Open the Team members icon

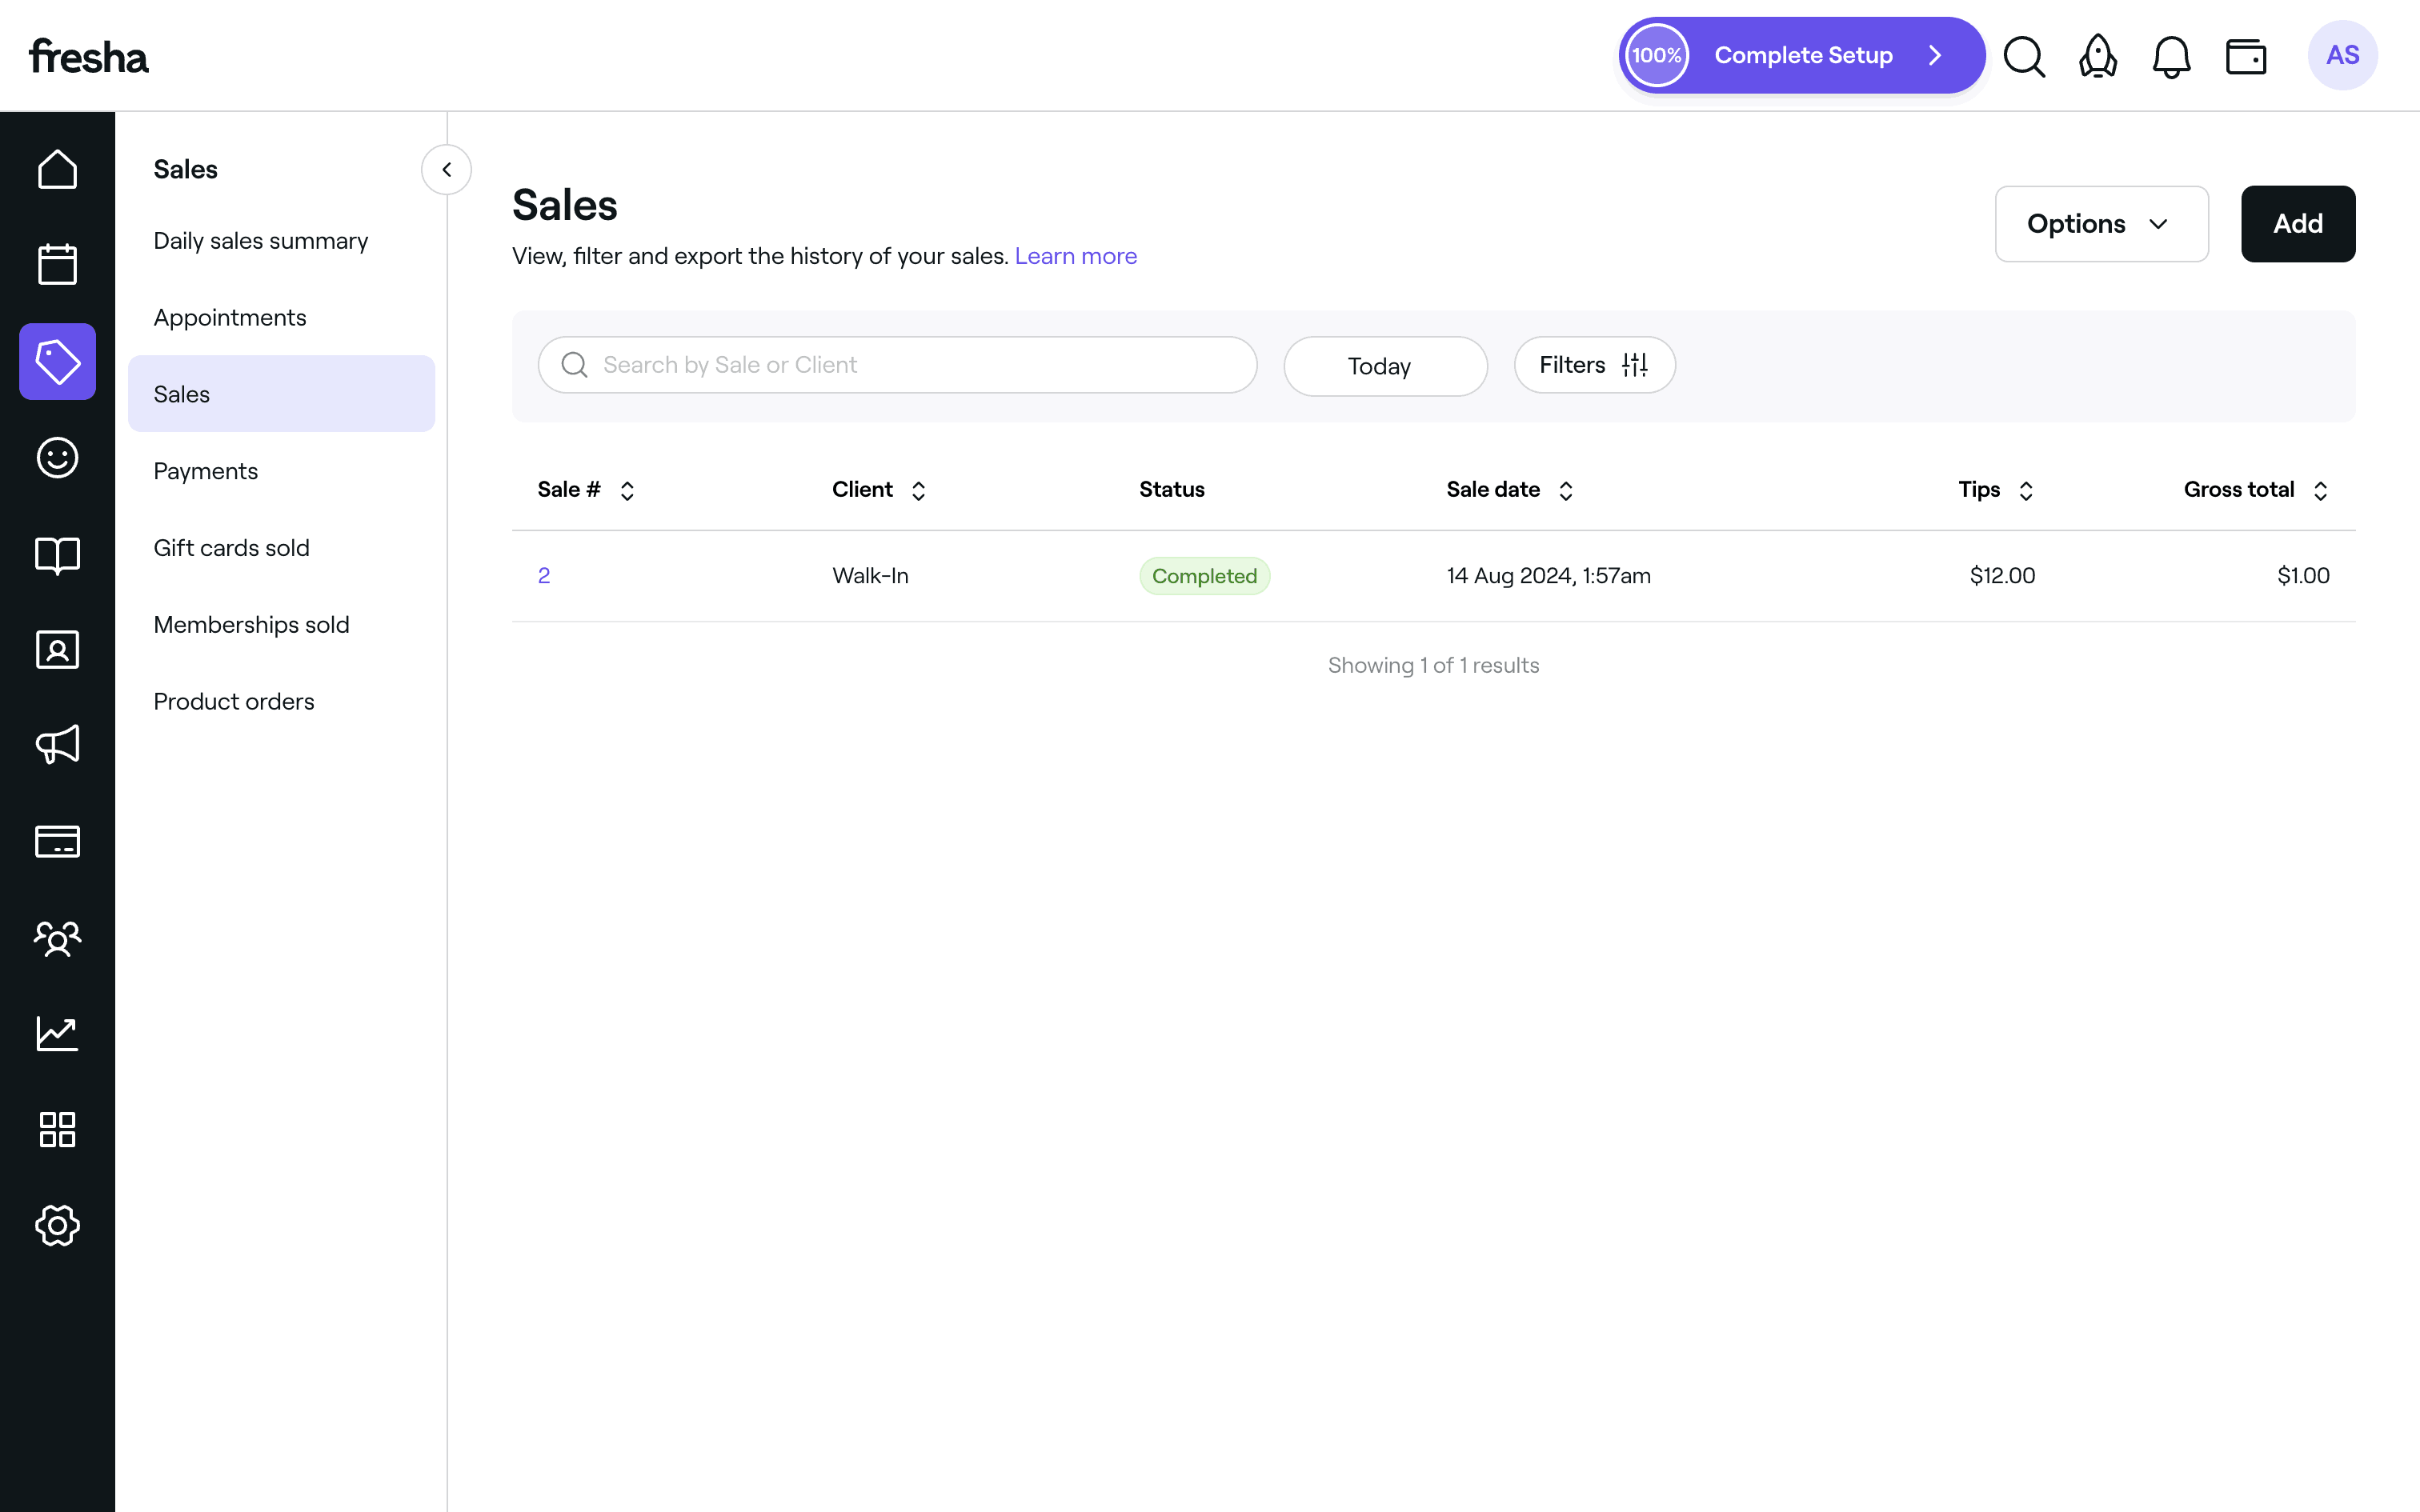pyautogui.click(x=57, y=938)
